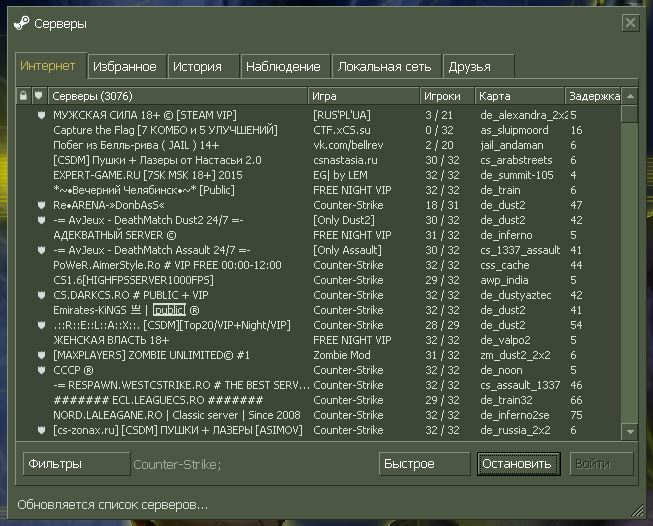
Task: Sort by VAC shield column icon
Action: coord(39,96)
